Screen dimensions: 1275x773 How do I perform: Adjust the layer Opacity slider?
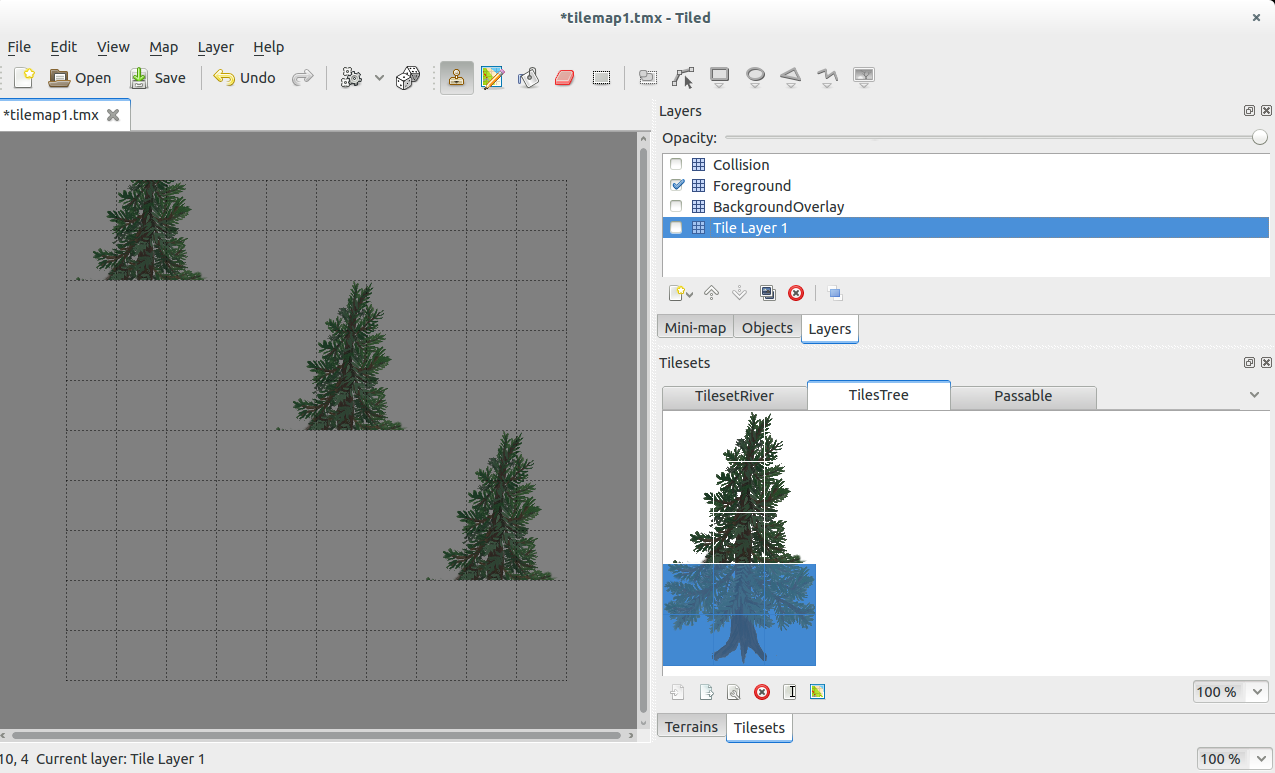[996, 138]
